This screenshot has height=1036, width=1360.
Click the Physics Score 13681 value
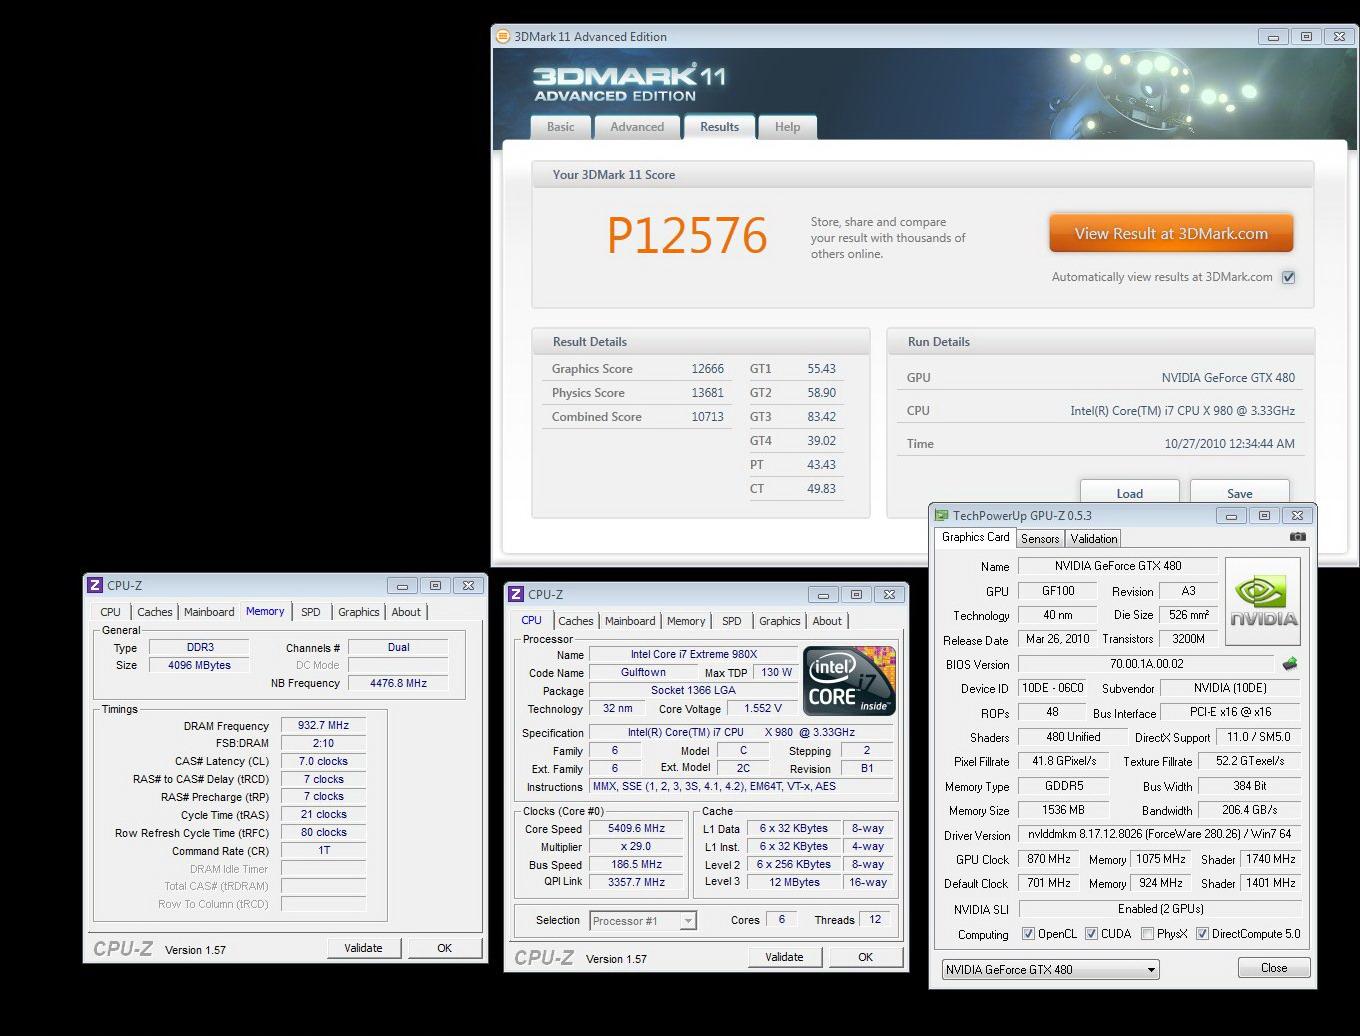707,393
